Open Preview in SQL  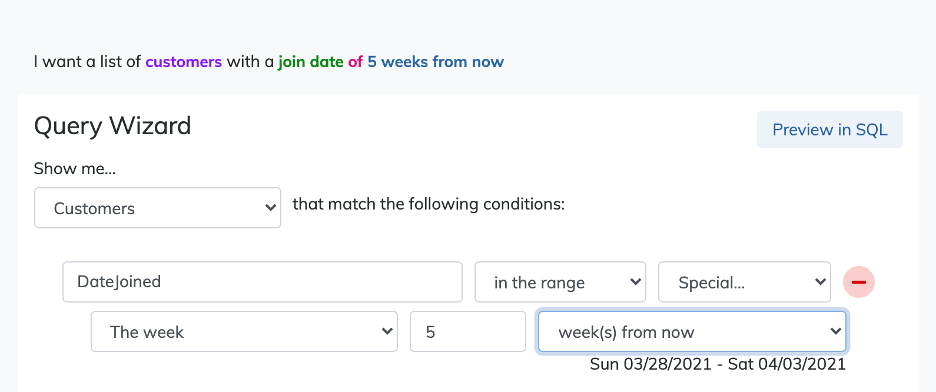tap(830, 129)
